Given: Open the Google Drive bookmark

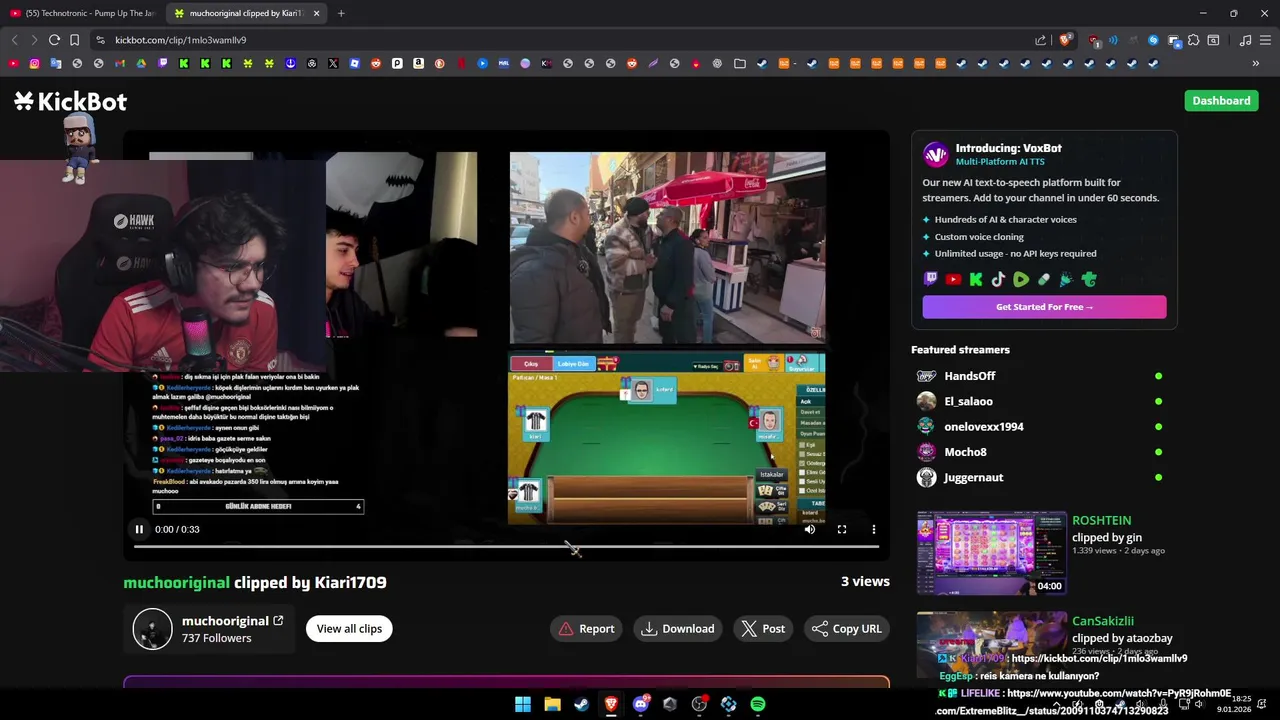Looking at the screenshot, I should (x=141, y=63).
